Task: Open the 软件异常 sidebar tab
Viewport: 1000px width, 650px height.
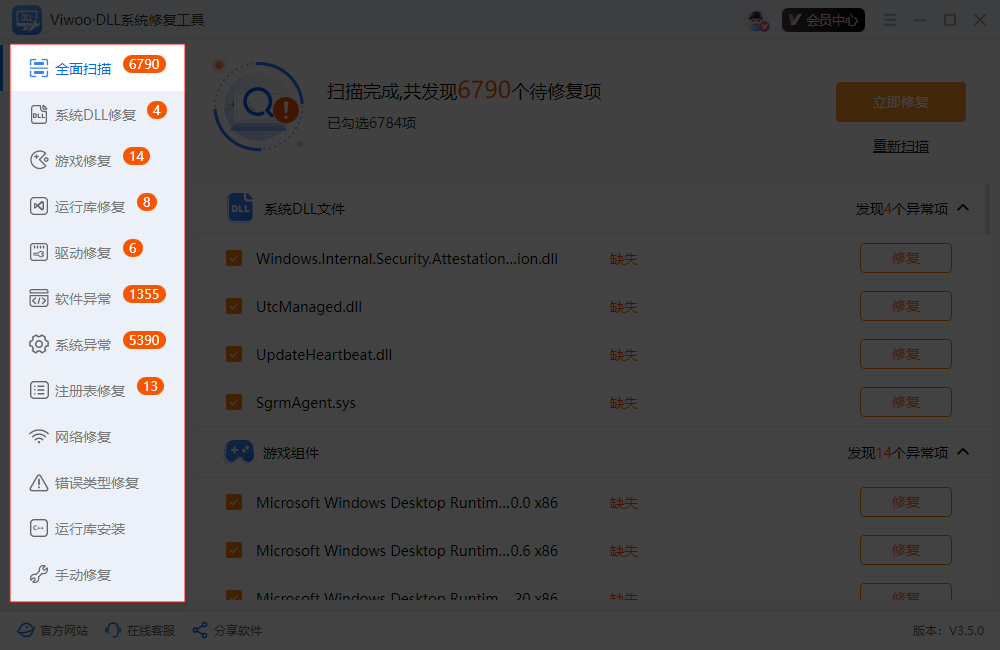Action: 83,299
